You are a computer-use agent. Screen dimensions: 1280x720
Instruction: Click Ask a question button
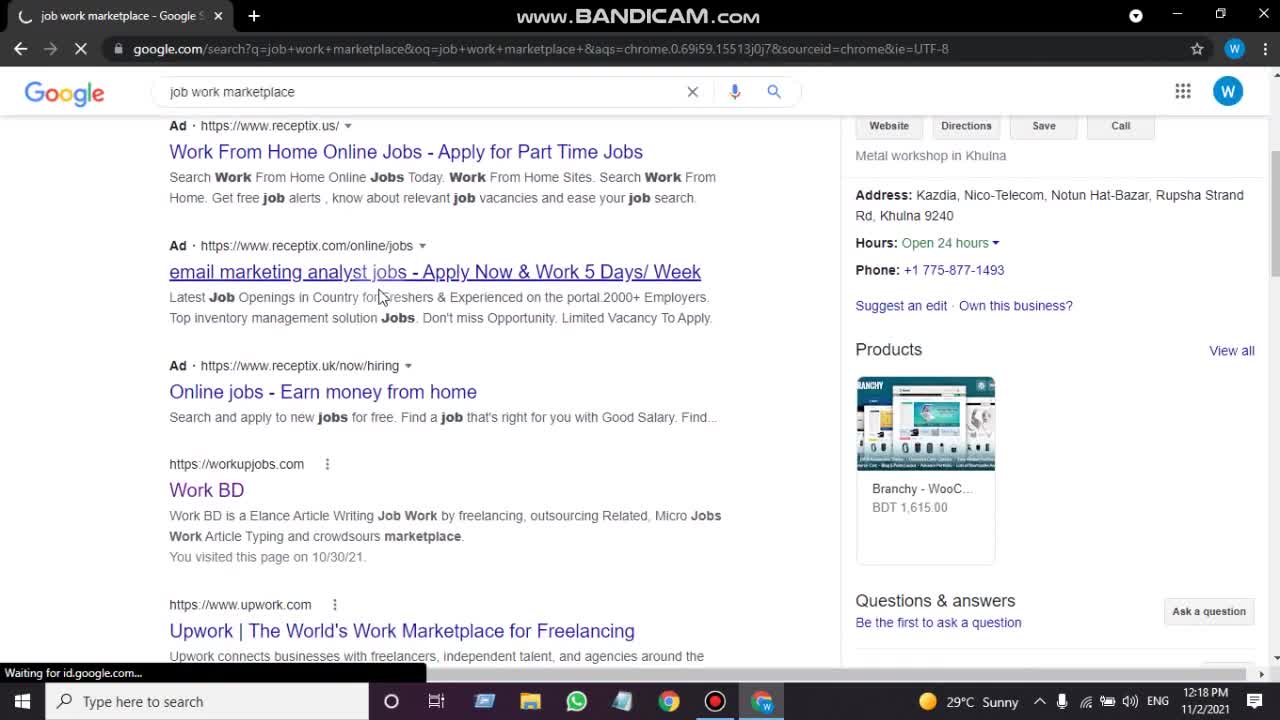tap(1209, 612)
